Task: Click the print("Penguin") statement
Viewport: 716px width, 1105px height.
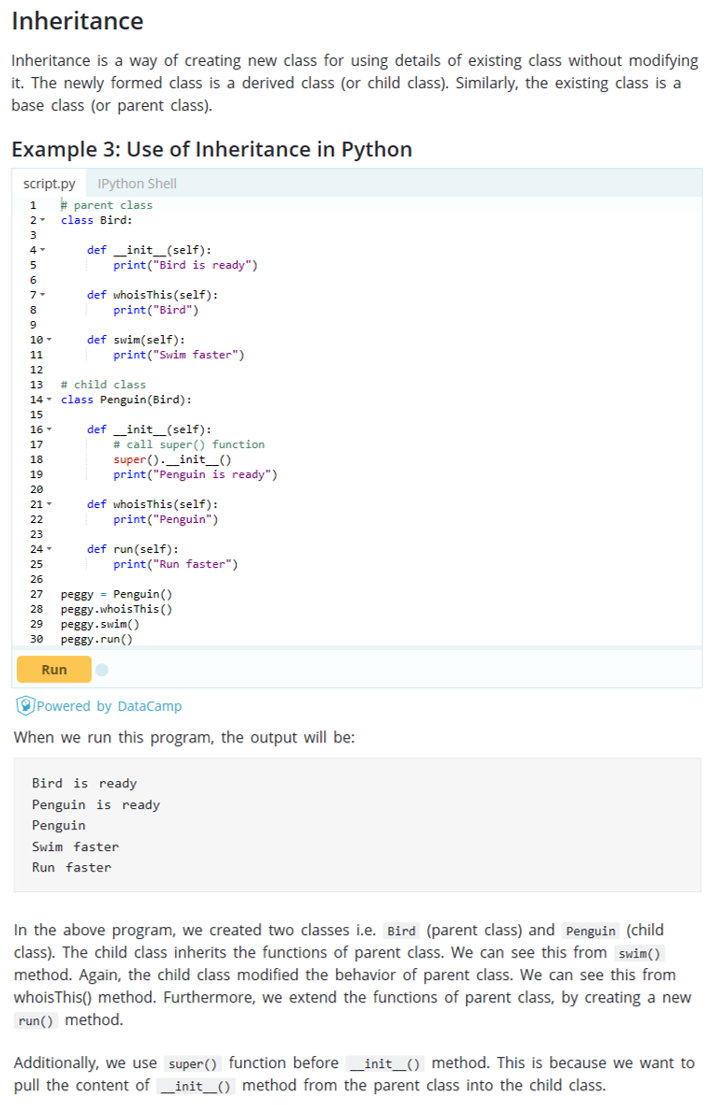Action: (166, 519)
